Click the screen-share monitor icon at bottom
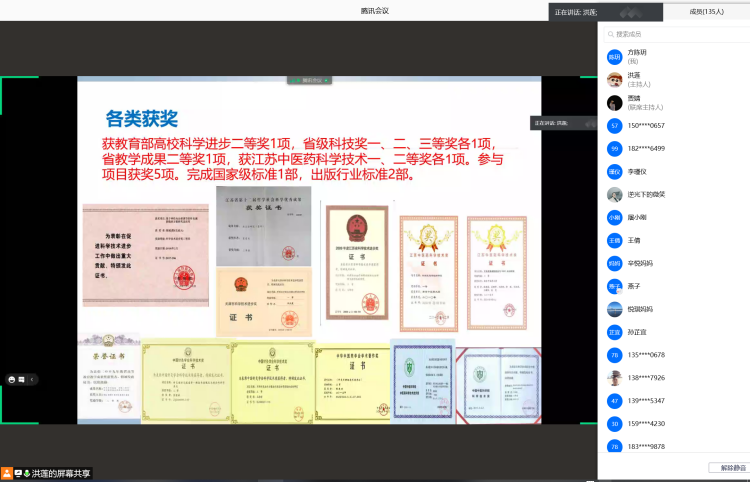This screenshot has height=482, width=750. 18,473
